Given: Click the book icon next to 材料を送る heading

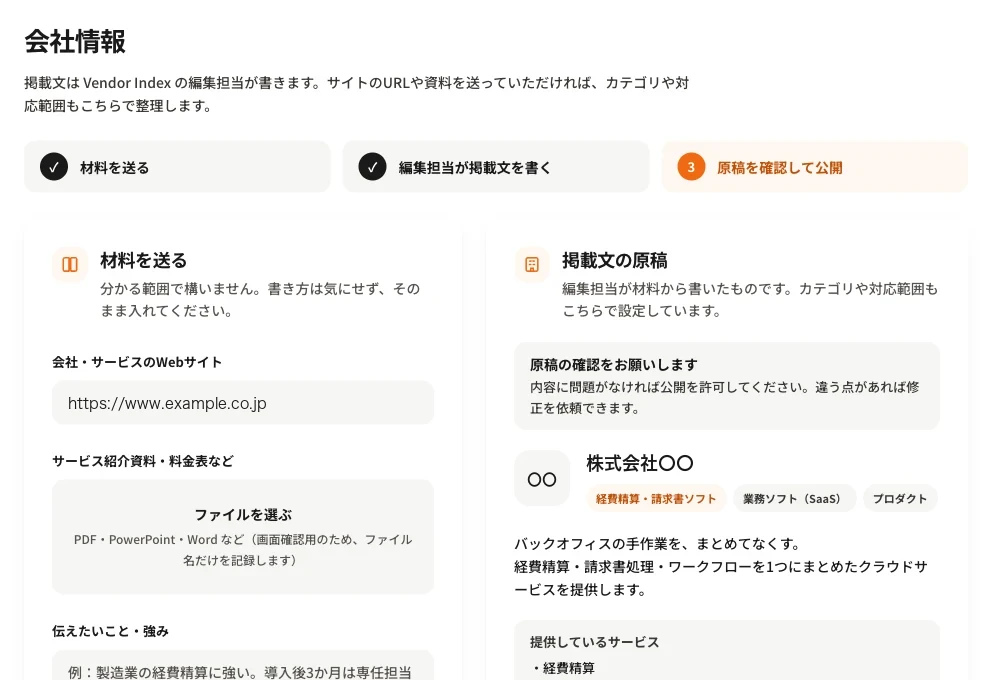Looking at the screenshot, I should [70, 264].
